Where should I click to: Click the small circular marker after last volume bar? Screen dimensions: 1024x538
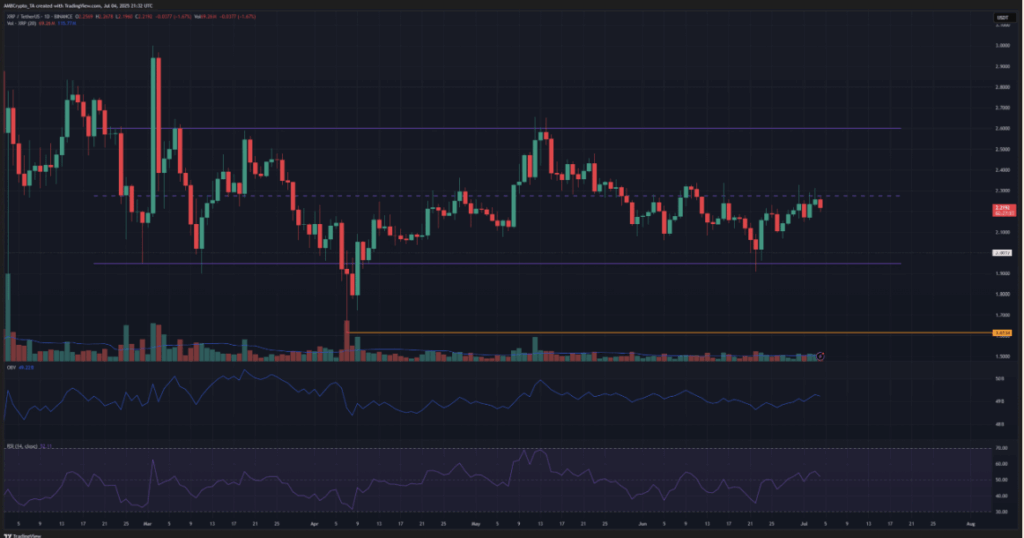click(x=820, y=356)
